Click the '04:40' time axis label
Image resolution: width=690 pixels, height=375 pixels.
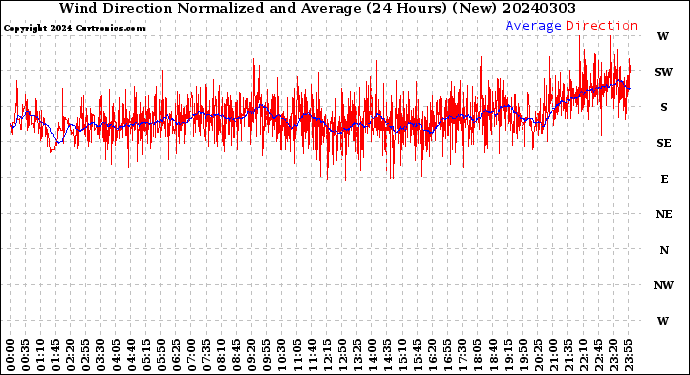[131, 355]
